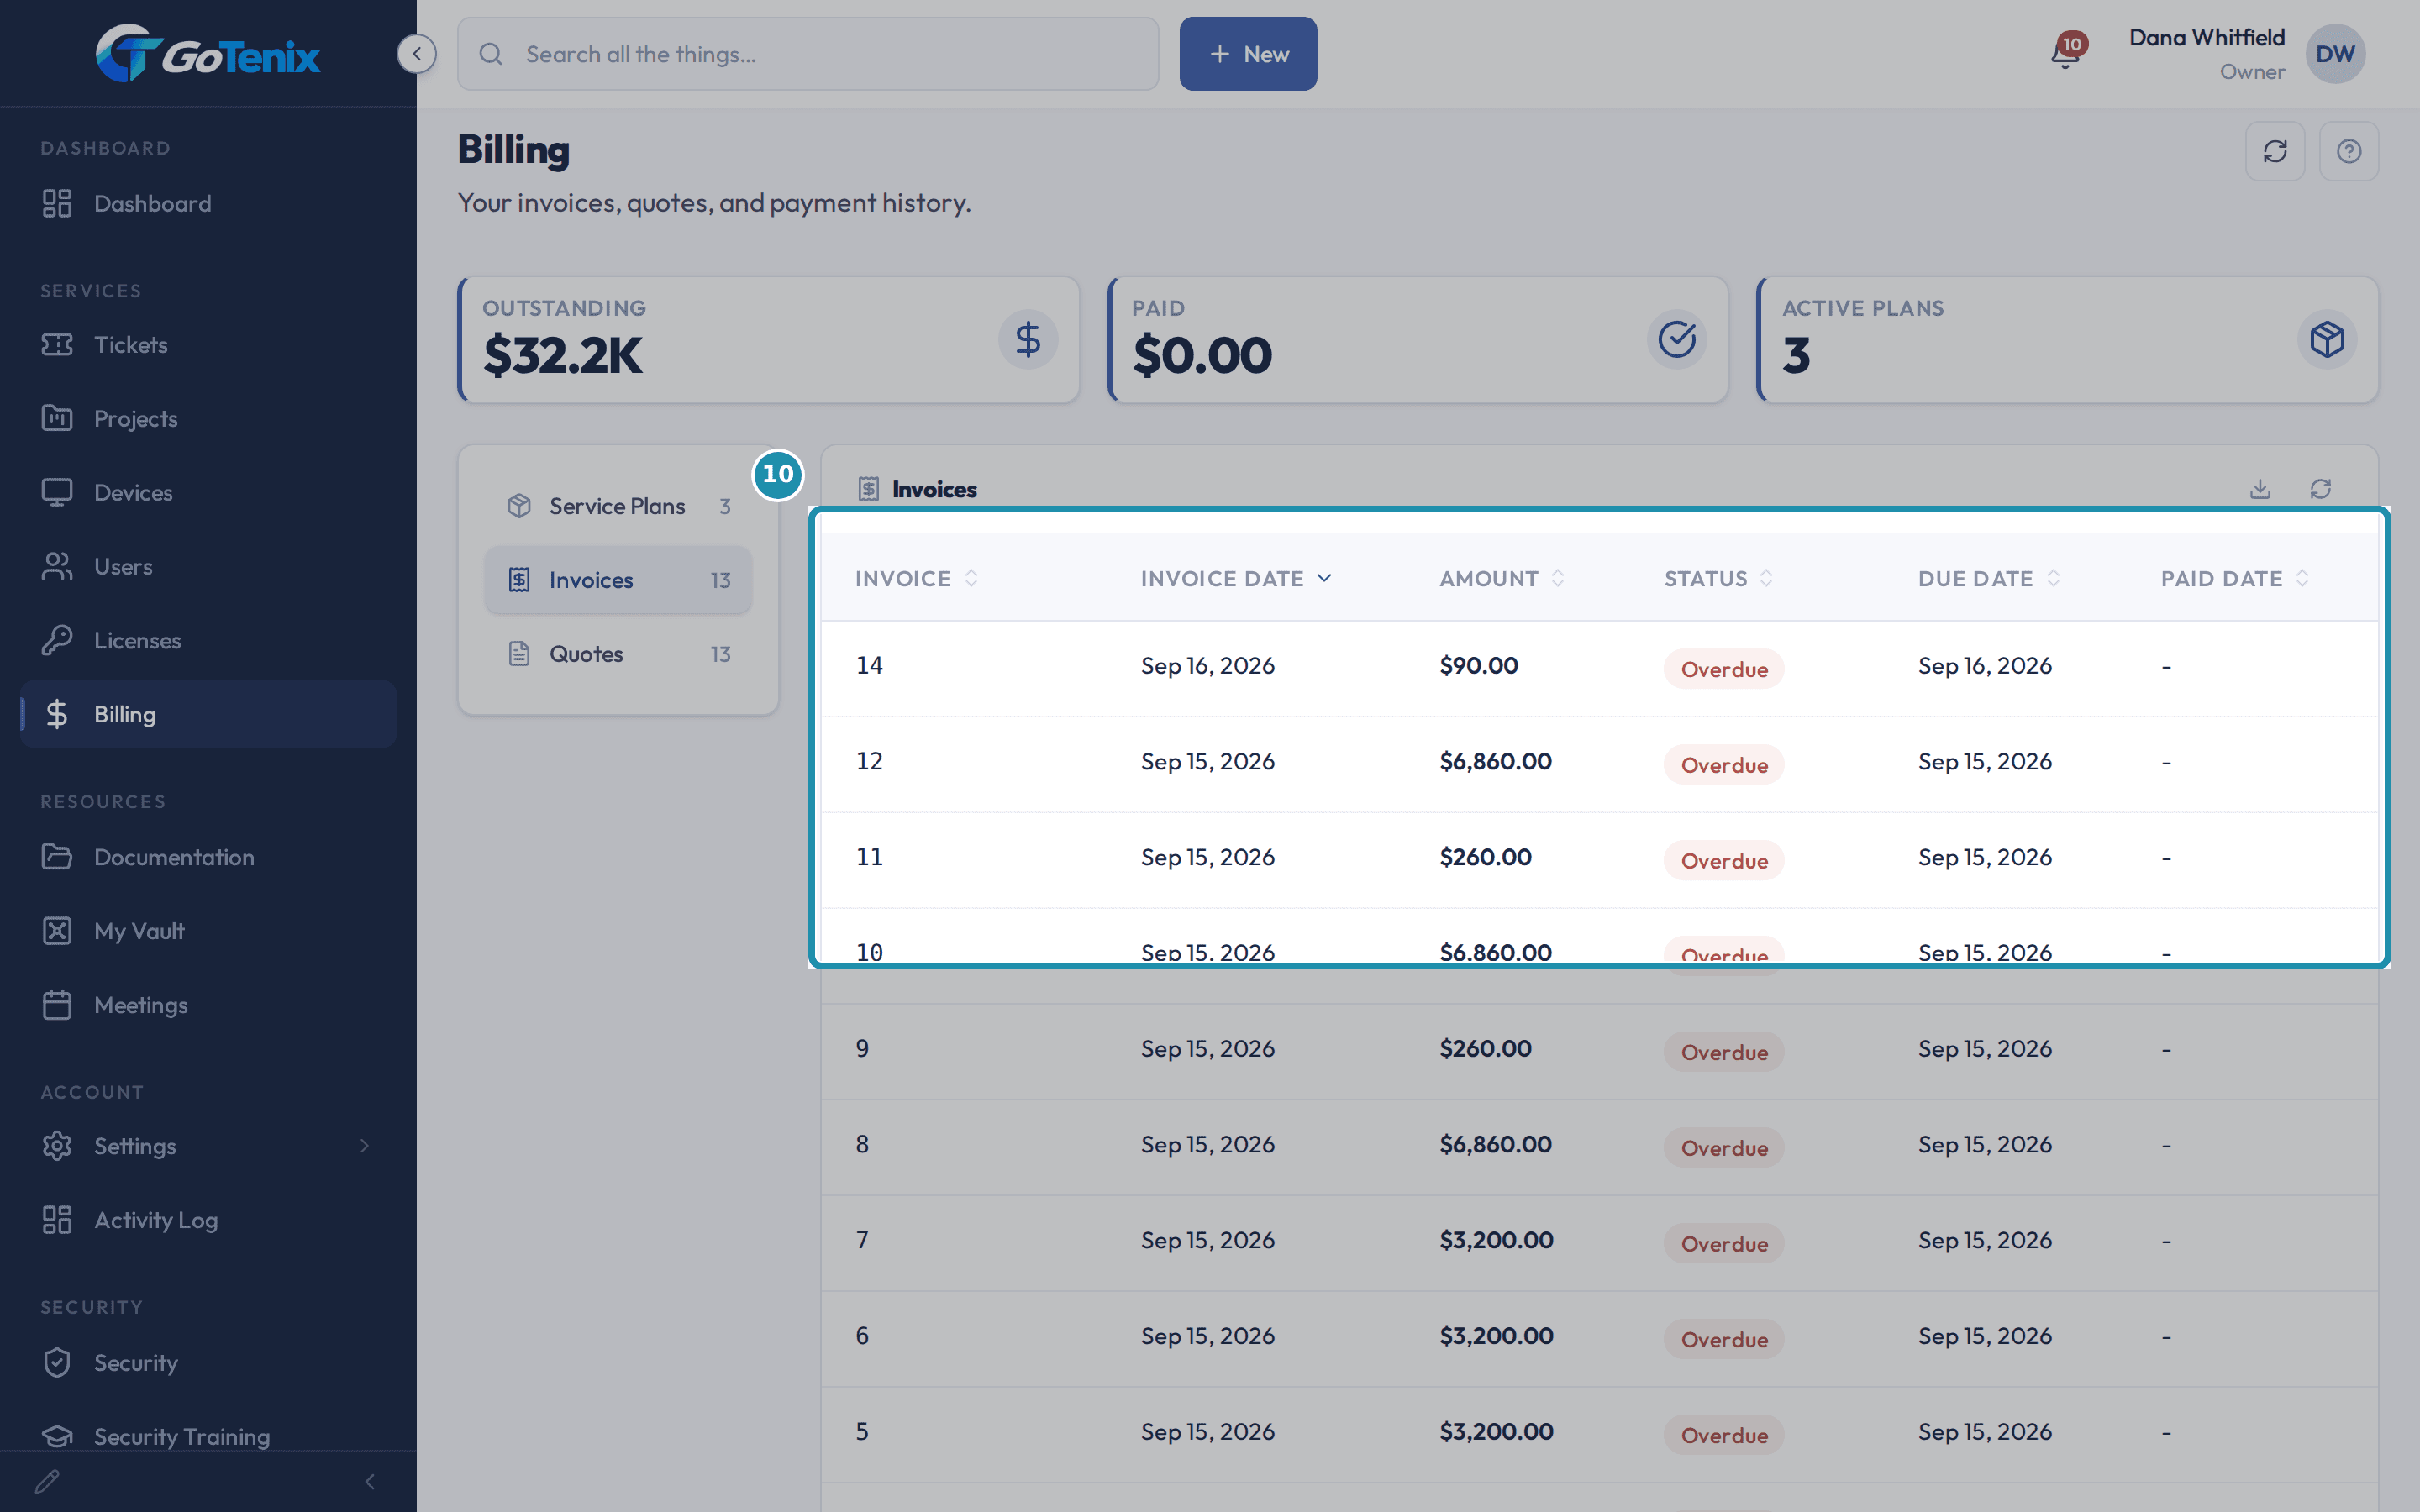Navigate to Devices
The image size is (2420, 1512).
[x=208, y=493]
